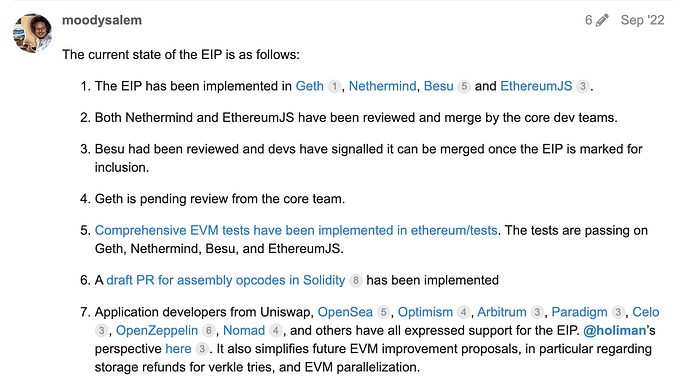Open the Optimism link
The width and height of the screenshot is (690, 388).
pyautogui.click(x=425, y=312)
